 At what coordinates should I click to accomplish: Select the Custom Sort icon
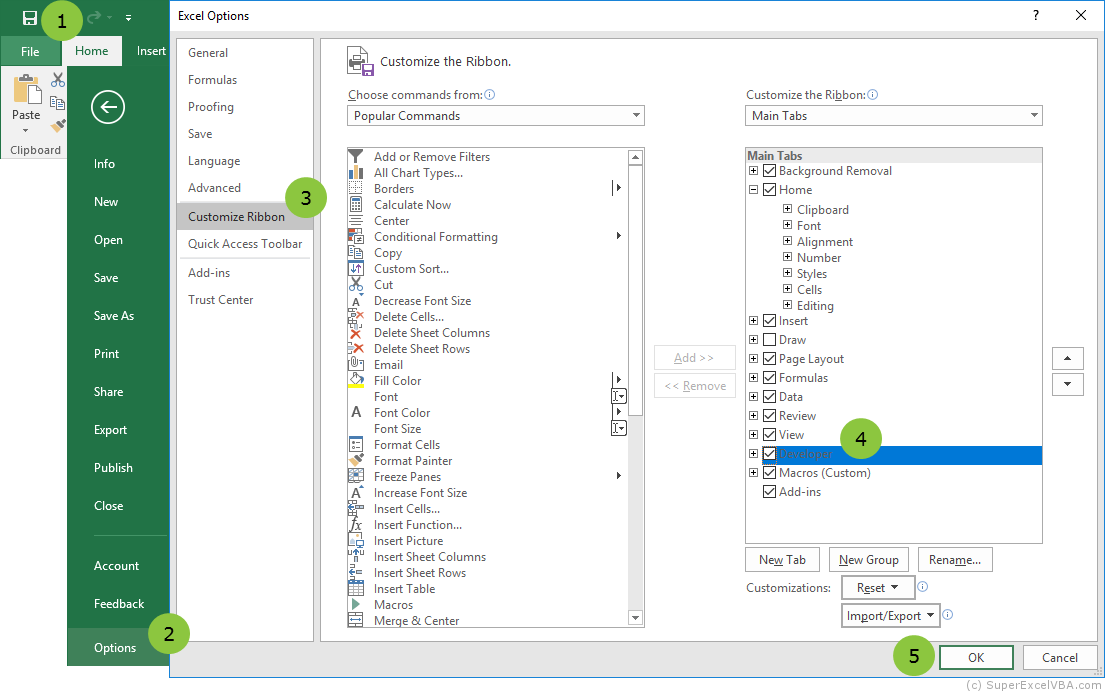tap(356, 269)
